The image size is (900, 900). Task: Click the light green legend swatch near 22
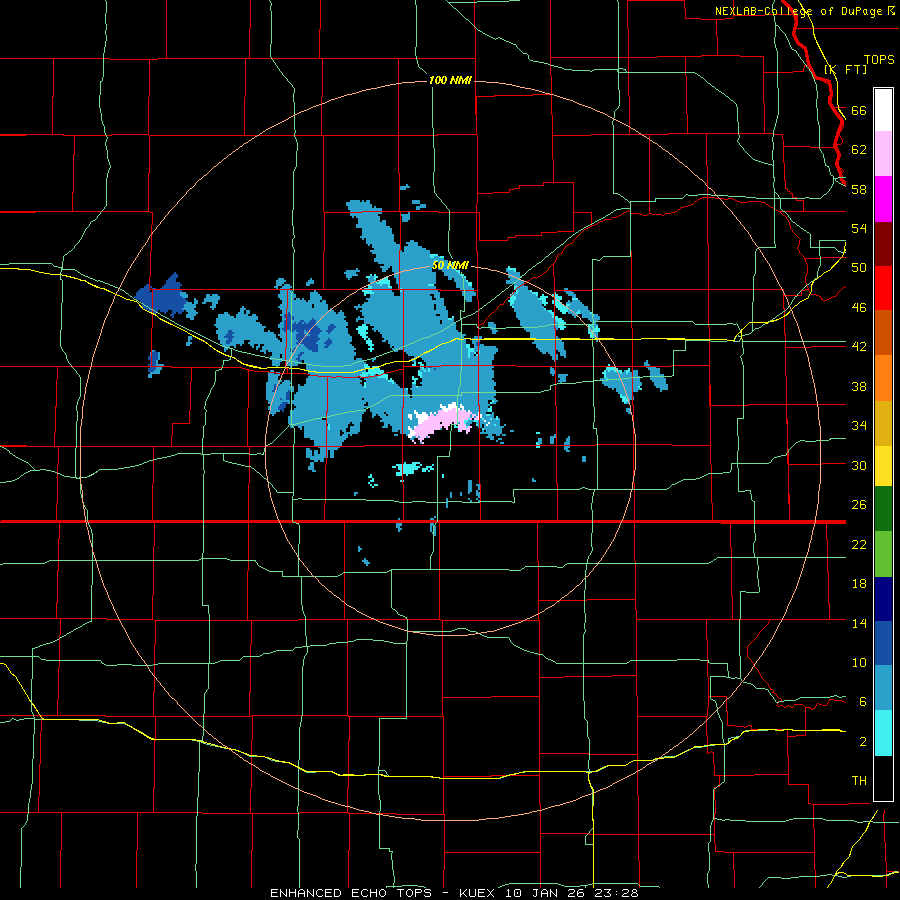[x=883, y=554]
